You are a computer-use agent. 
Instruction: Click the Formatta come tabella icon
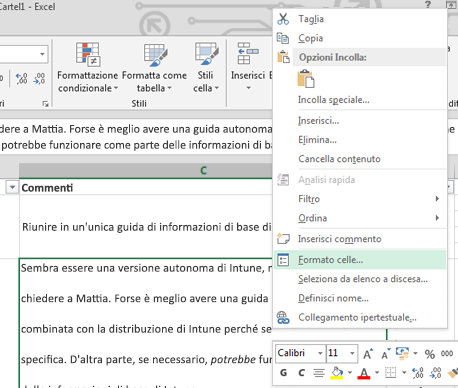pyautogui.click(x=155, y=54)
